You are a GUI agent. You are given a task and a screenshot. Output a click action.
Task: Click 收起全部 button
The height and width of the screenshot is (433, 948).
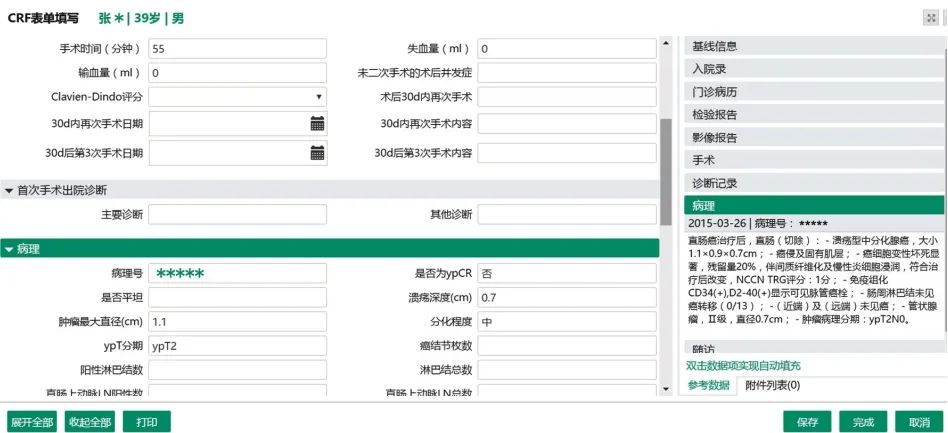89,422
